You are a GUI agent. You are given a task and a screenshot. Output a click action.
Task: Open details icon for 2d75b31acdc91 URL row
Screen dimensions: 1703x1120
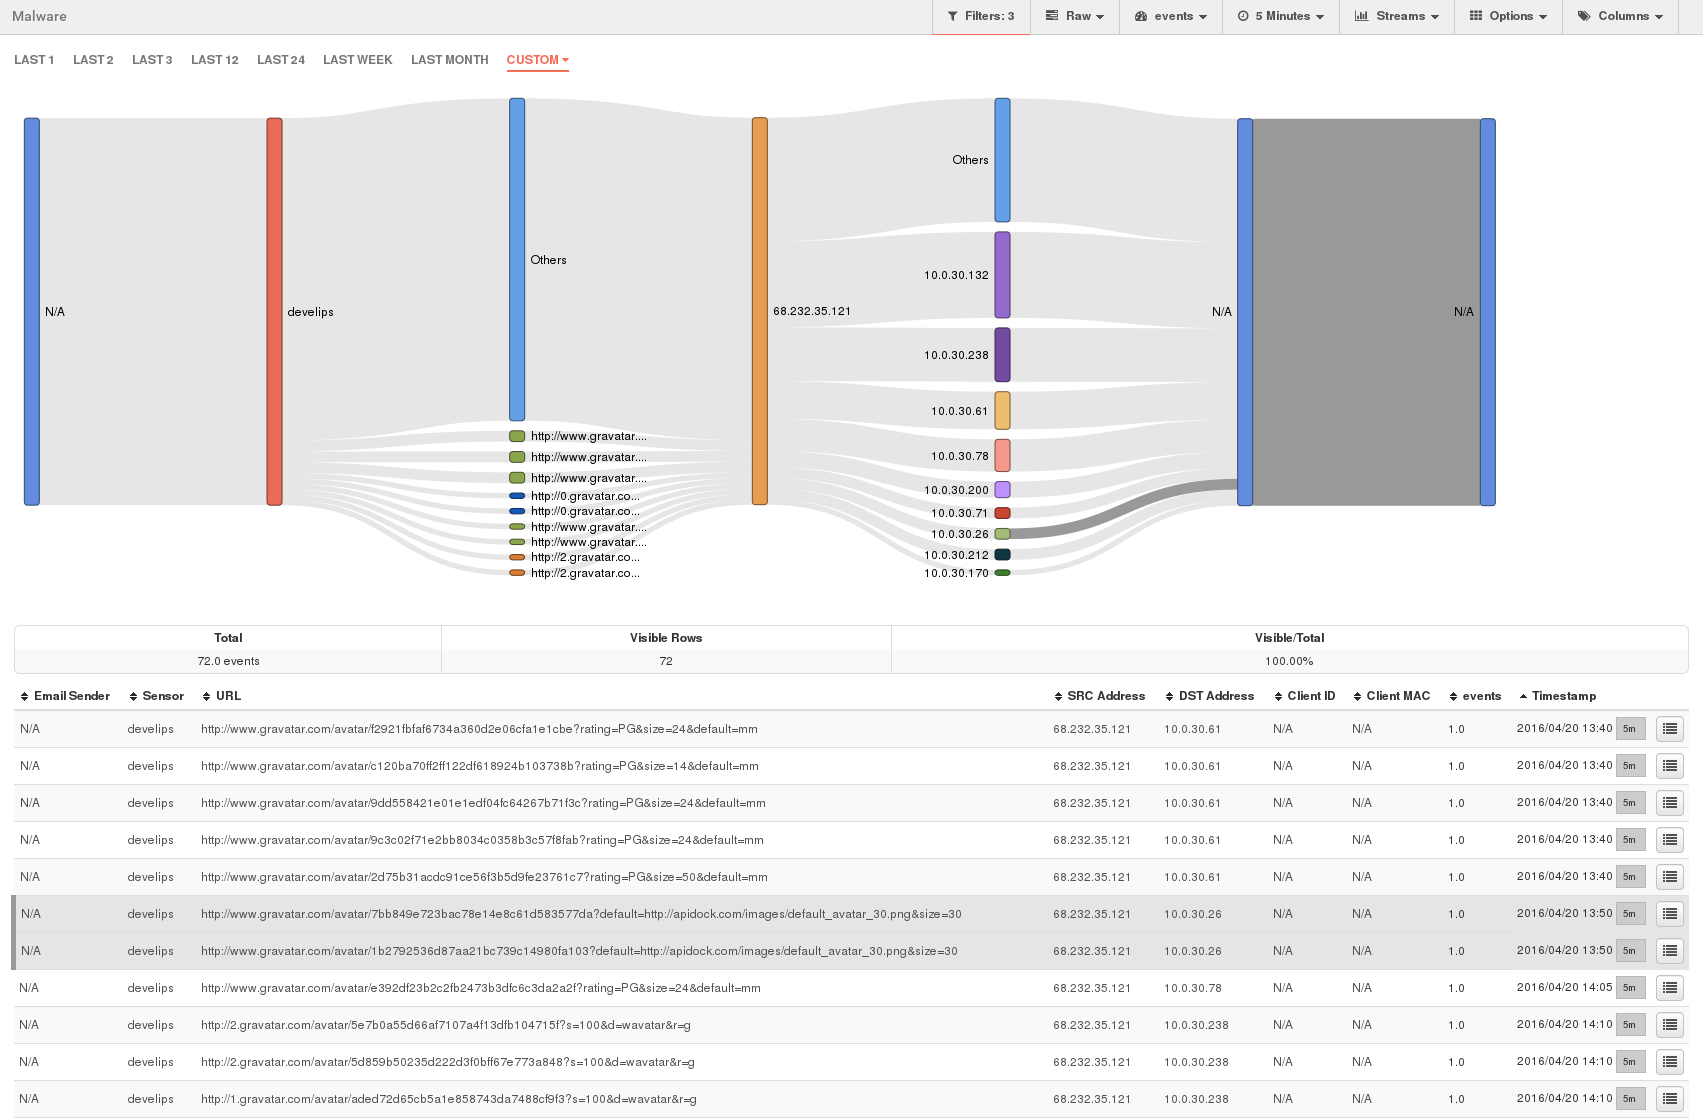click(1669, 877)
